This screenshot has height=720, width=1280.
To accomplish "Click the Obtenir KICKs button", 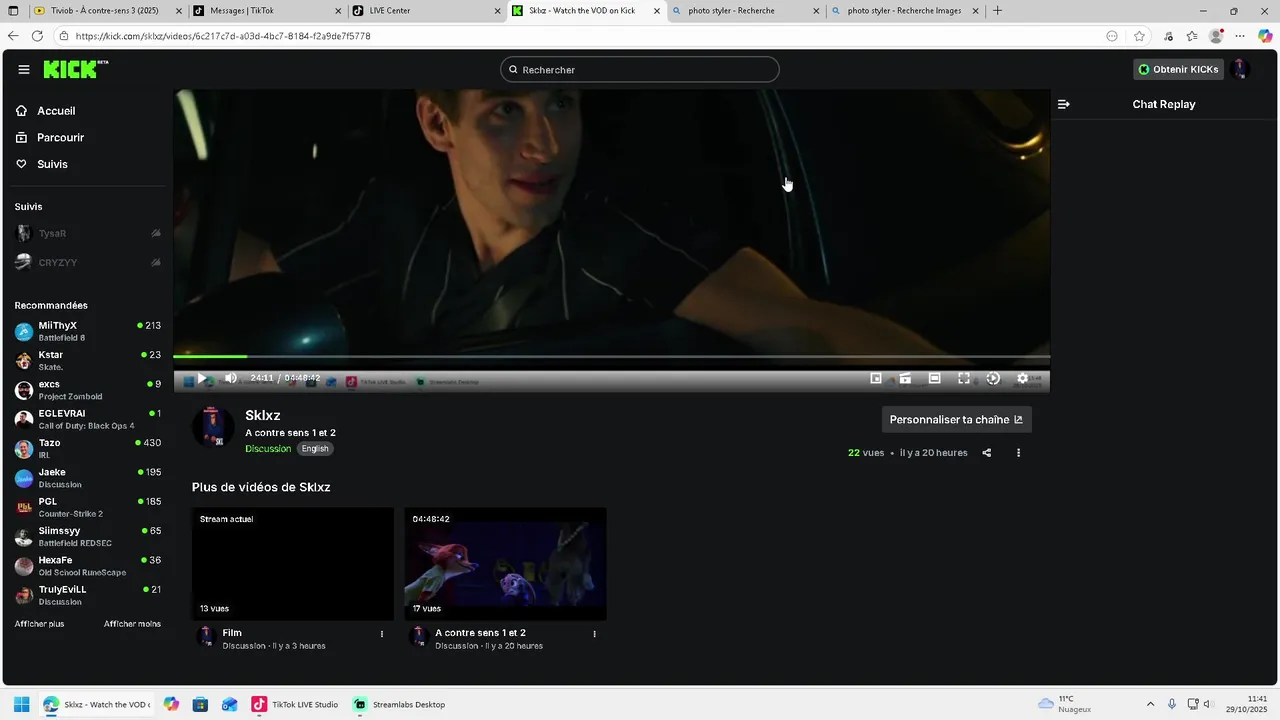I will pos(1178,69).
